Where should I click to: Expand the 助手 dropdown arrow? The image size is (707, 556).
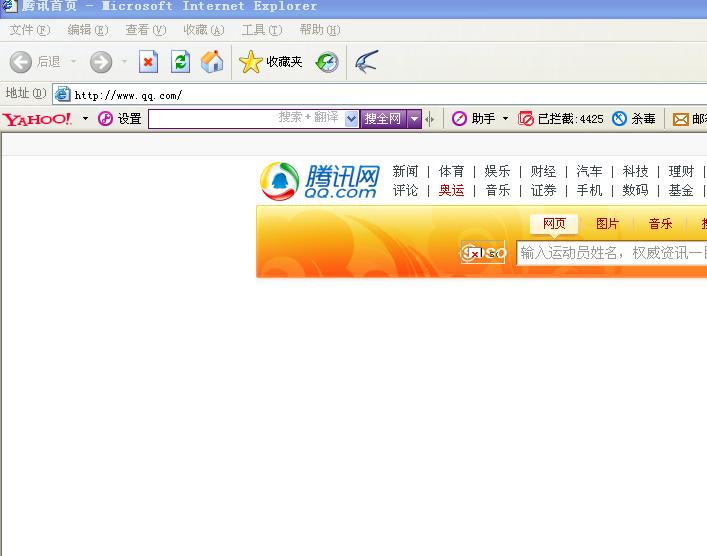point(505,119)
